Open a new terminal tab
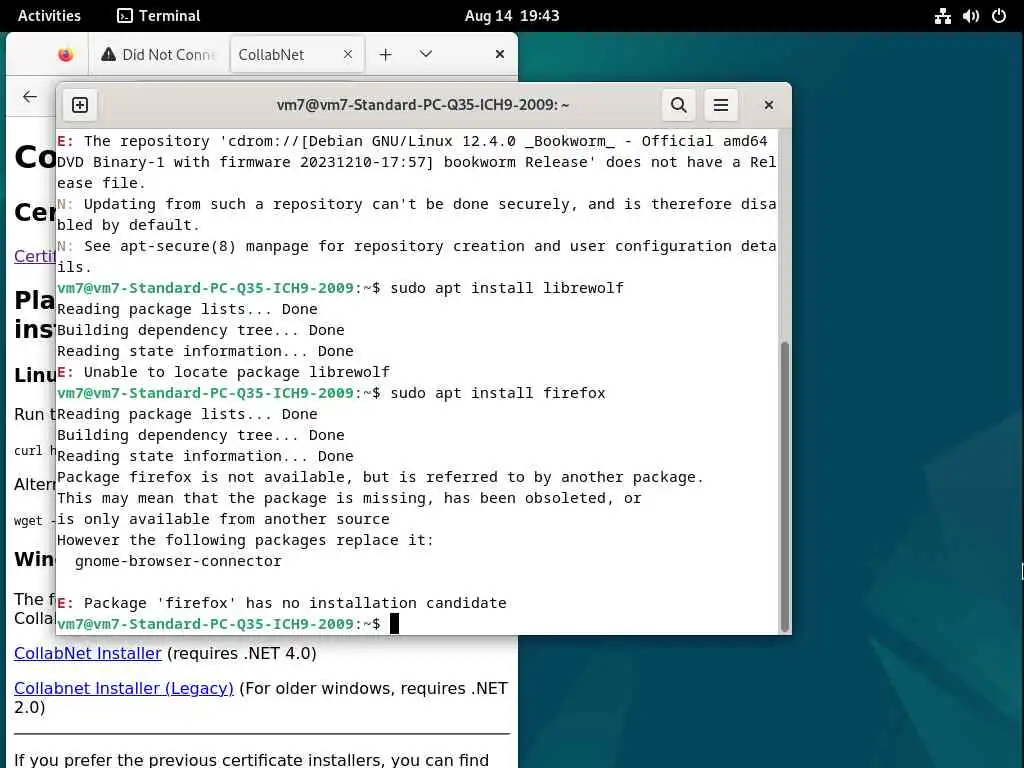 click(80, 105)
